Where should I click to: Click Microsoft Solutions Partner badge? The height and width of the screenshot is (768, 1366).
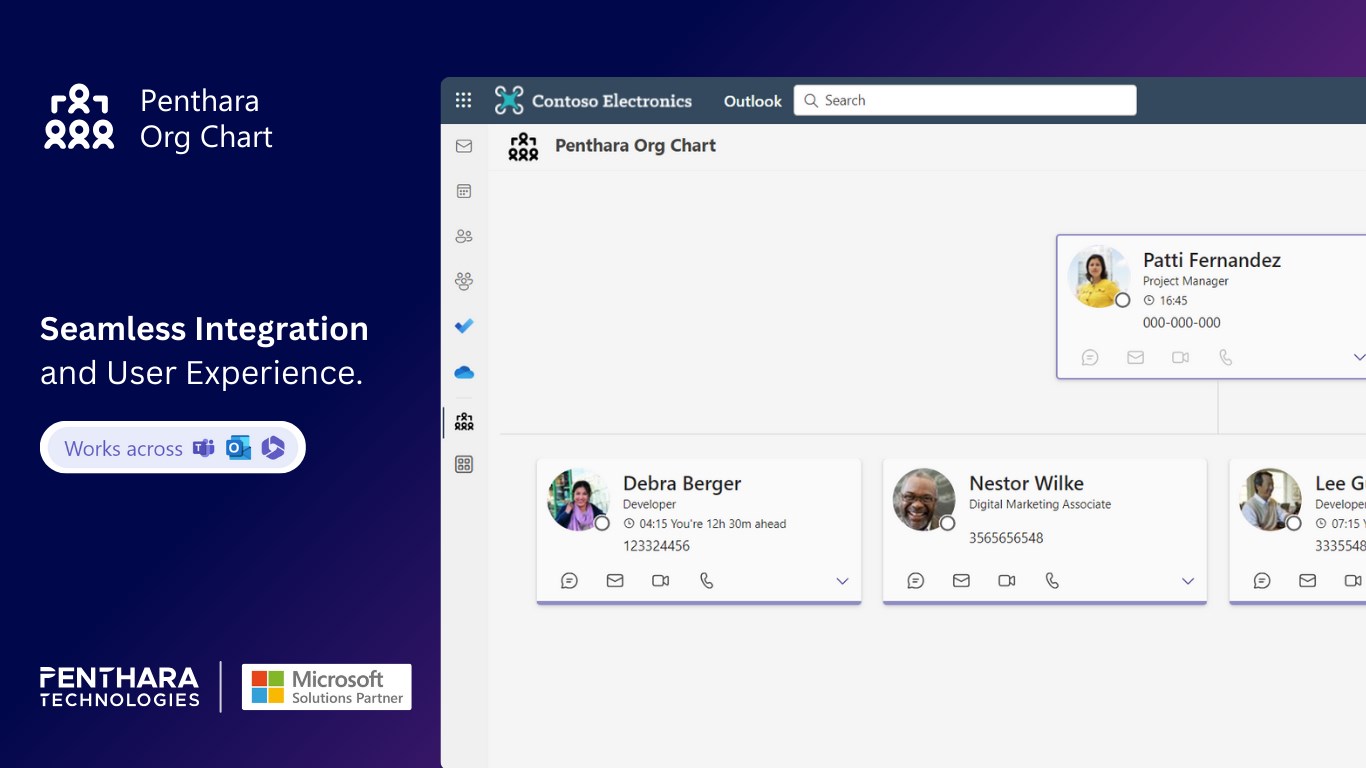[x=327, y=687]
